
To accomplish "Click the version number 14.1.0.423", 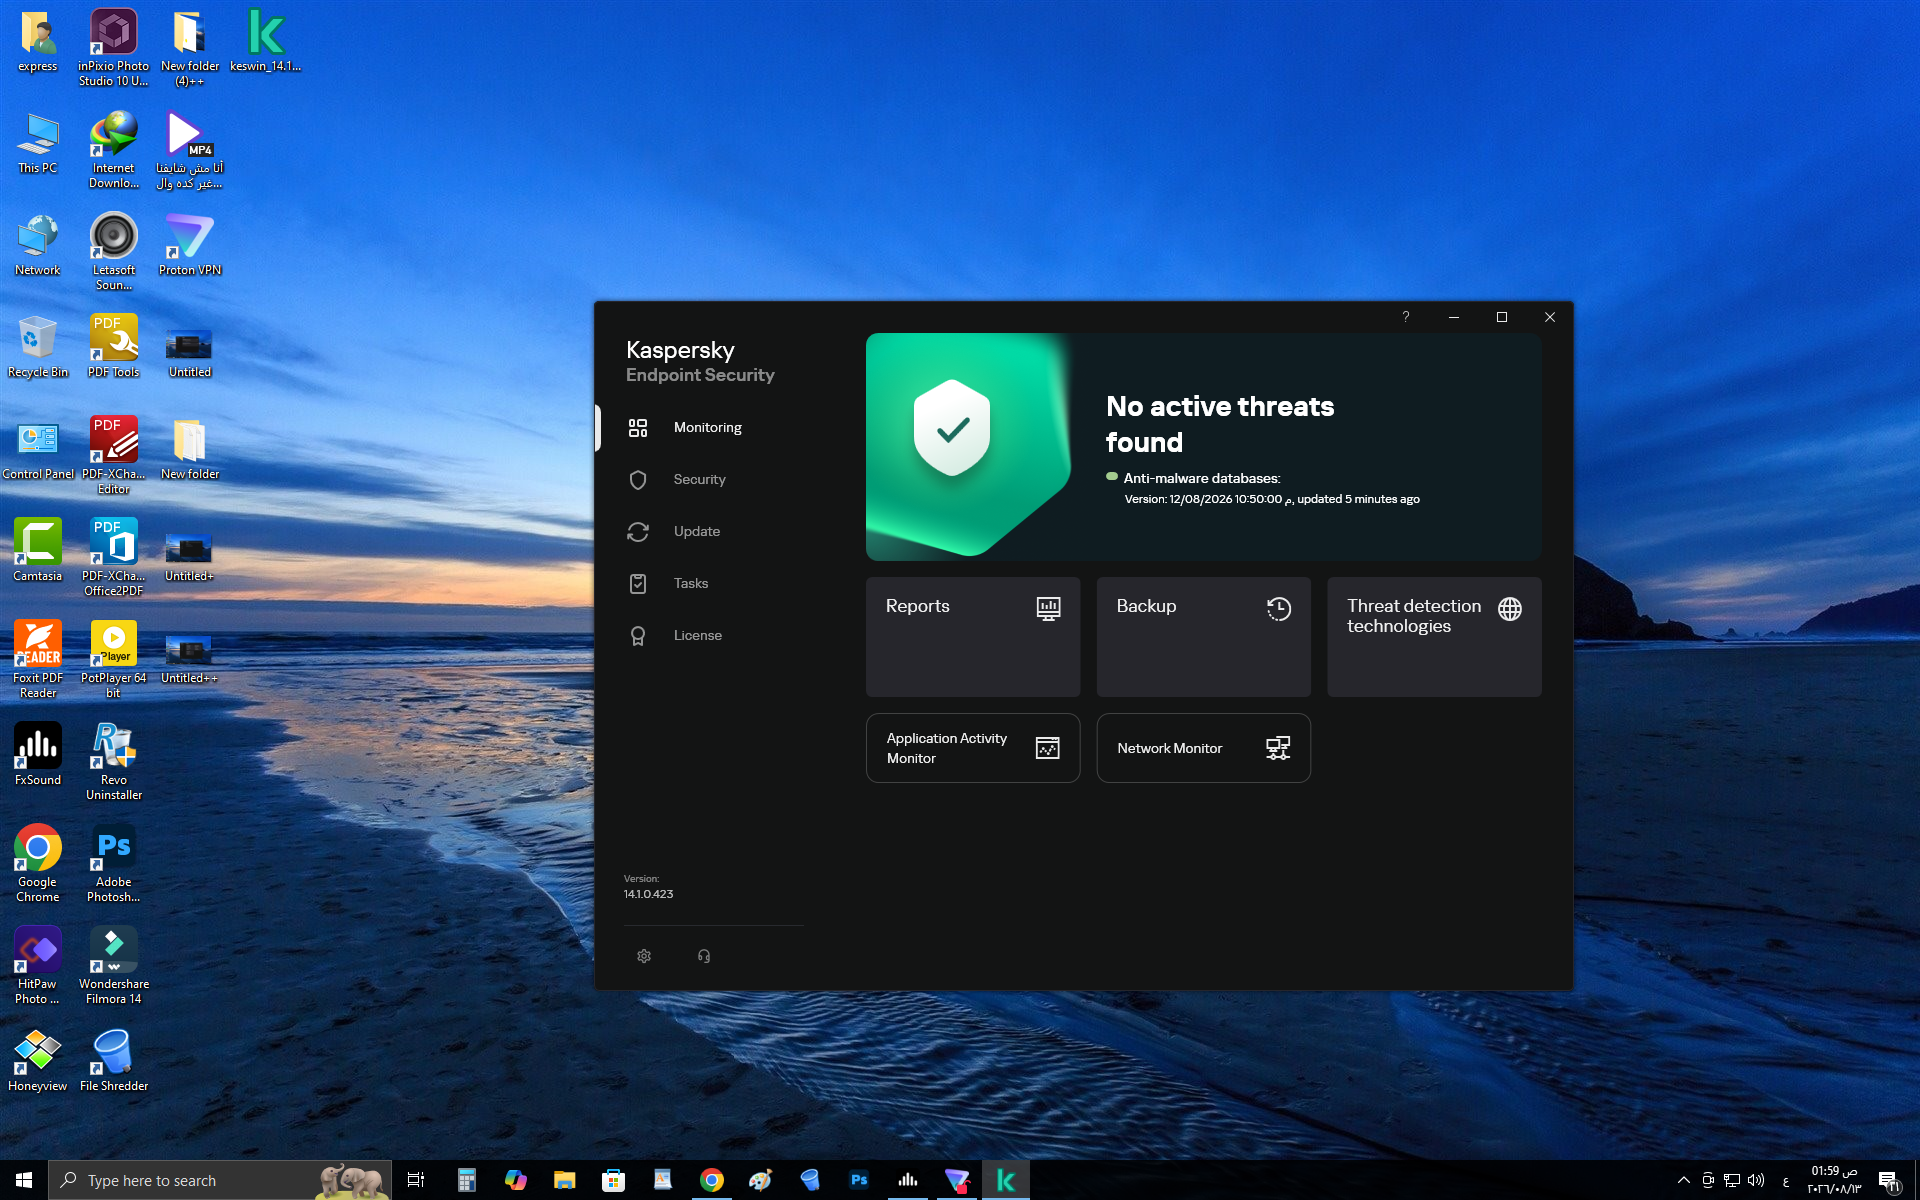I will tap(648, 894).
